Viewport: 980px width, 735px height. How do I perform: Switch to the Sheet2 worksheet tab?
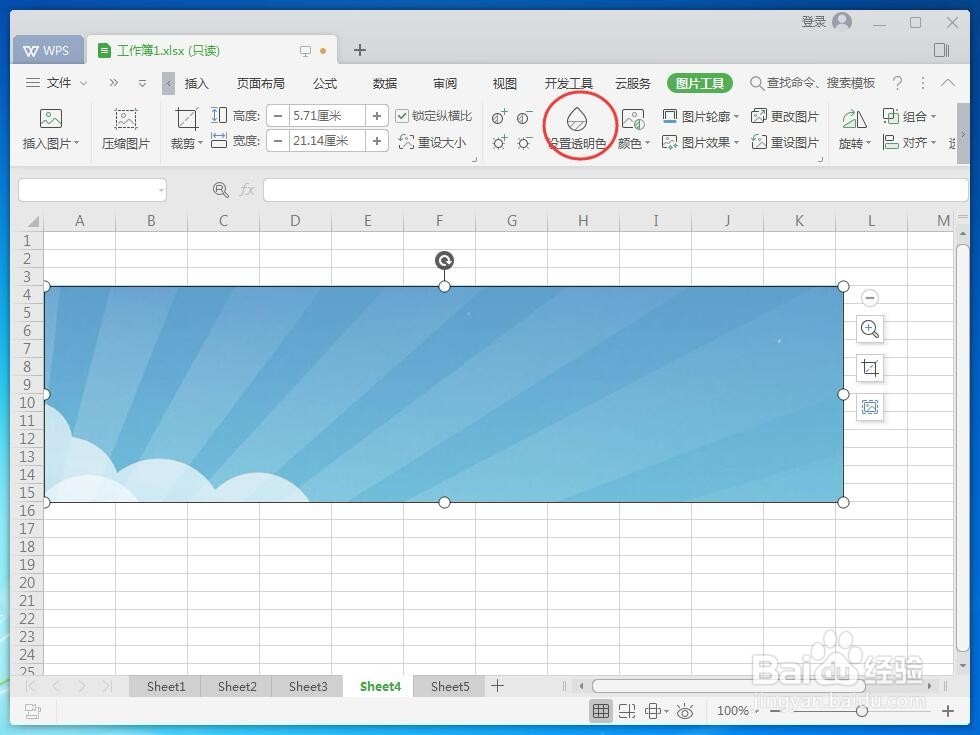pos(236,686)
